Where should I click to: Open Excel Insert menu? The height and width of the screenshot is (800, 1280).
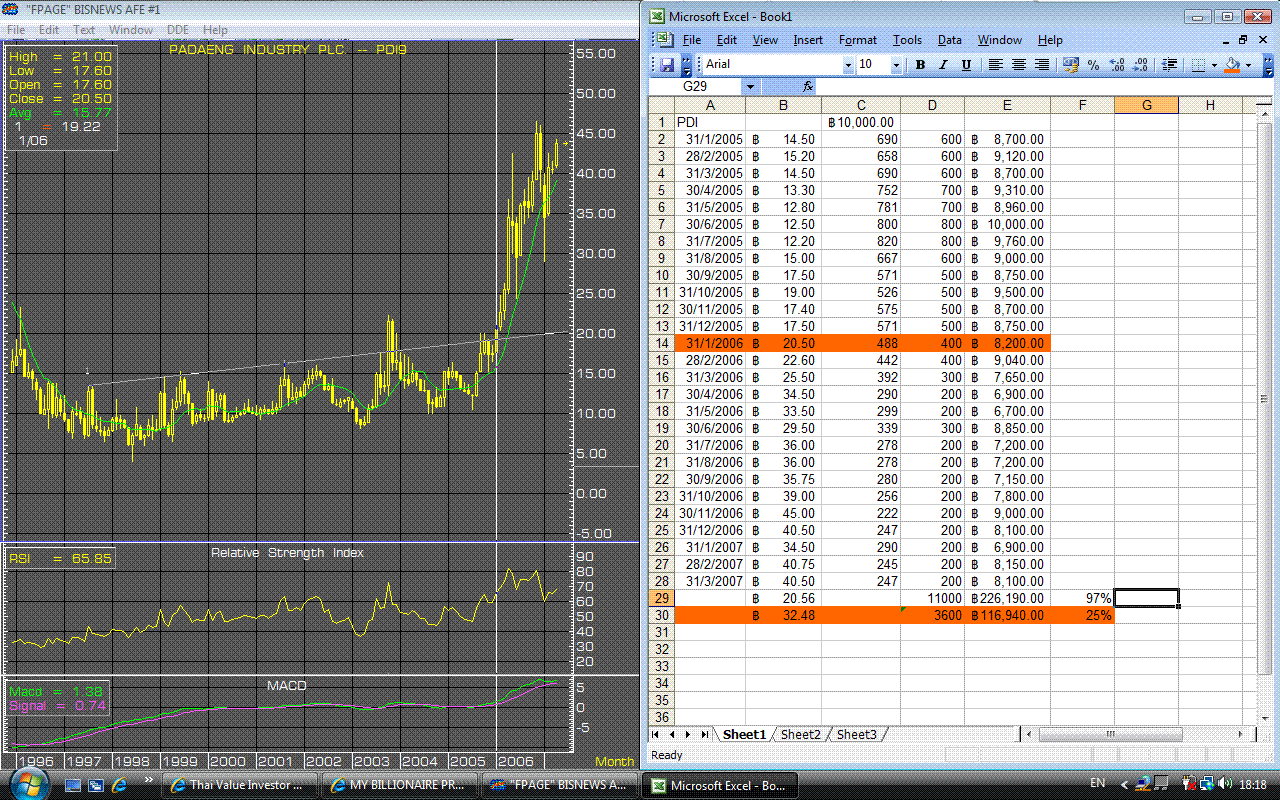click(808, 40)
